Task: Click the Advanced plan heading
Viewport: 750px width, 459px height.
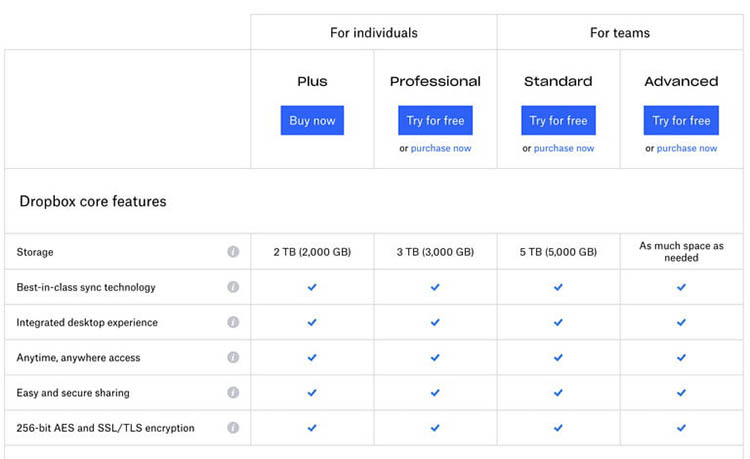Action: click(x=681, y=81)
